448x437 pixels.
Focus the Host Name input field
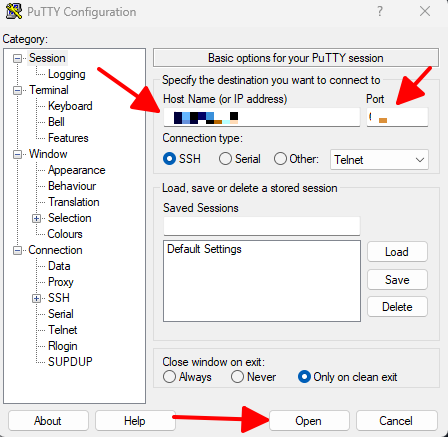click(x=262, y=117)
